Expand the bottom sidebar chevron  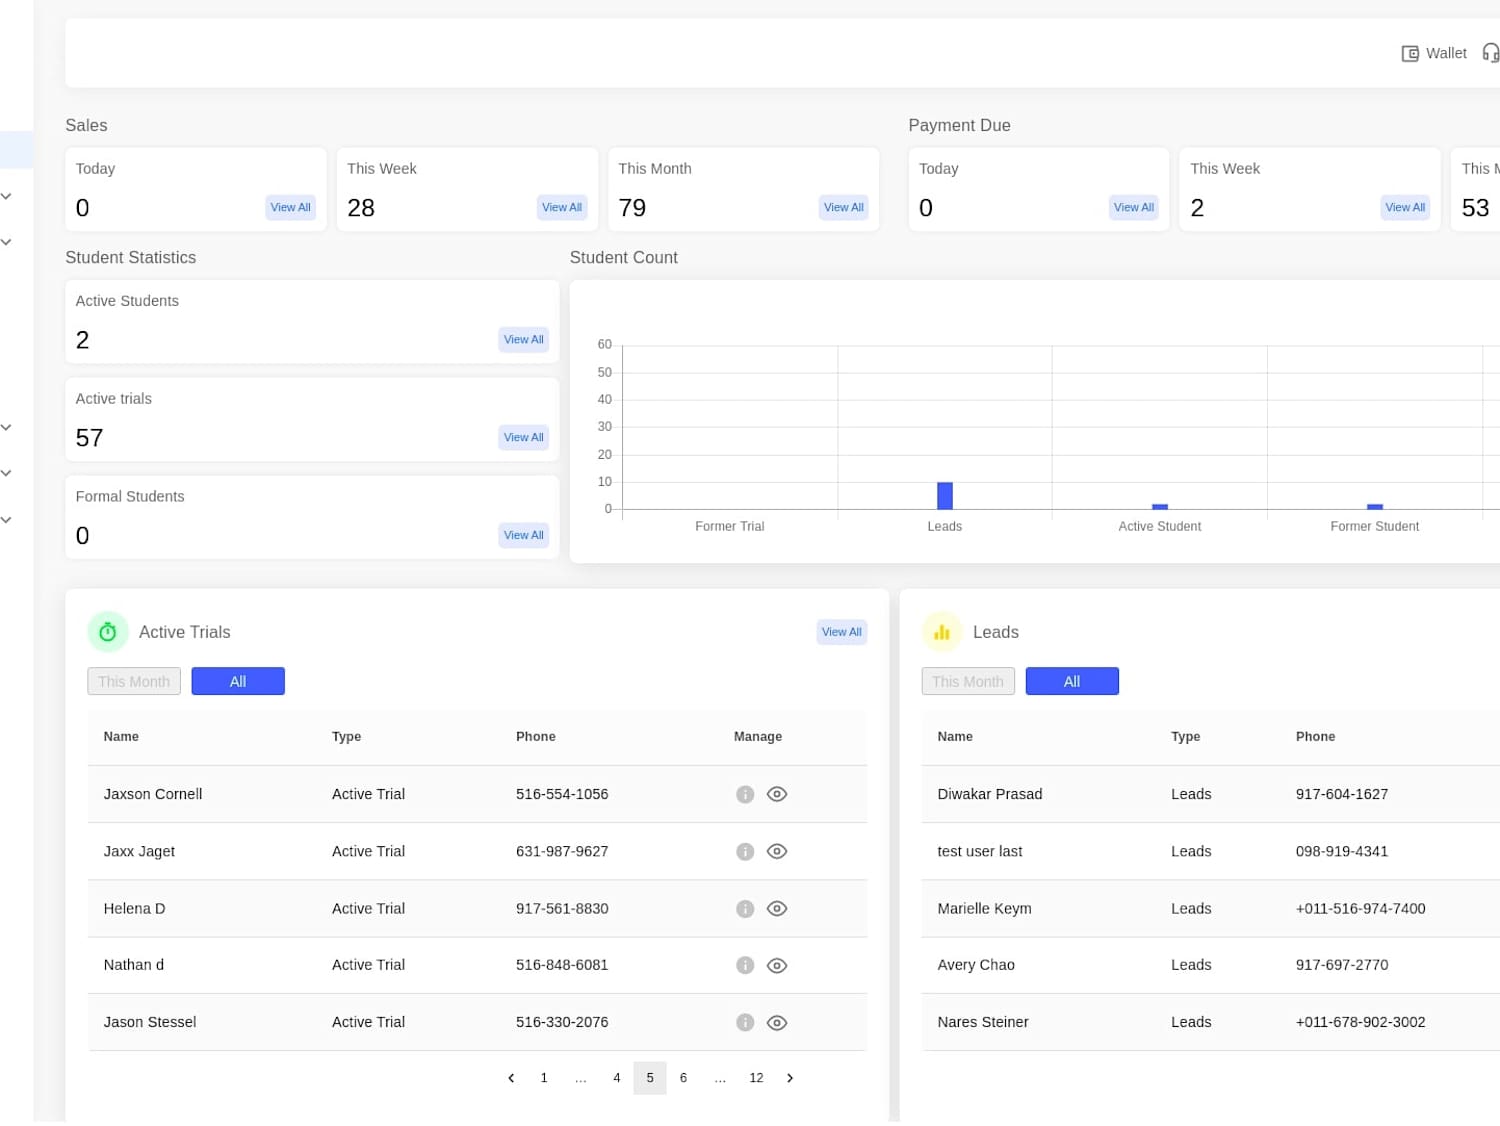tap(6, 520)
